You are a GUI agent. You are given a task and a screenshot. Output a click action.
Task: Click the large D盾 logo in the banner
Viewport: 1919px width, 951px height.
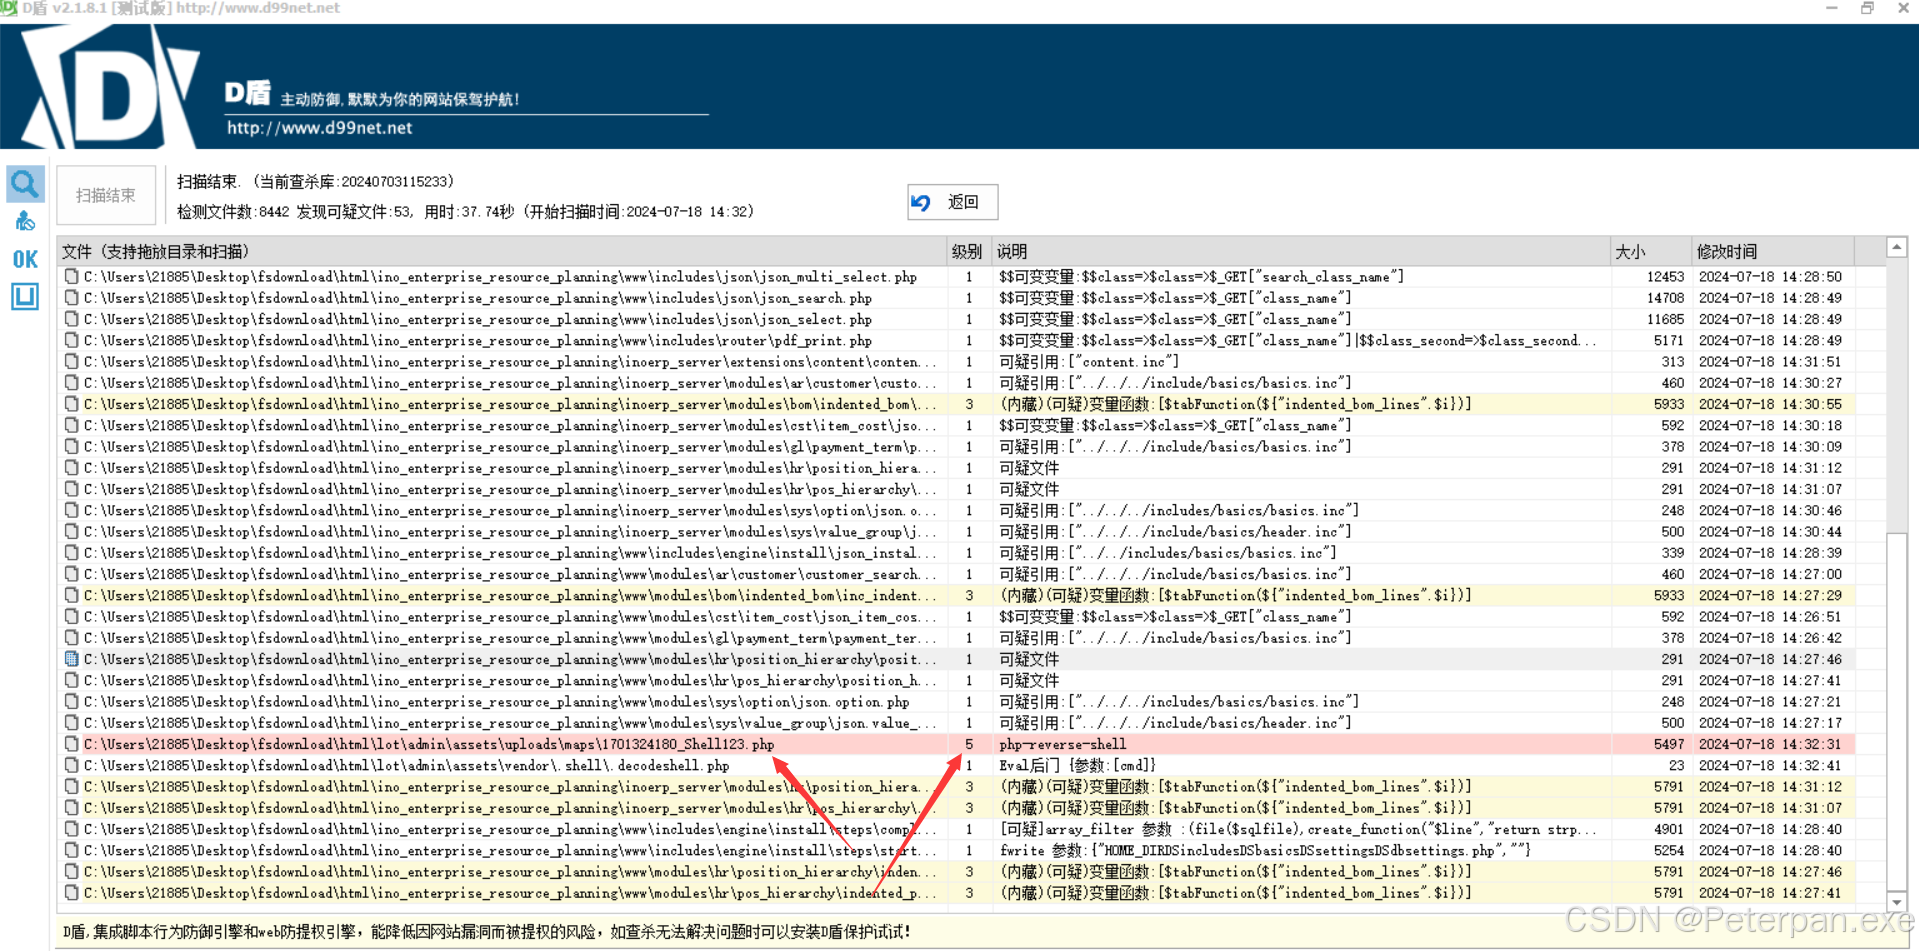coord(110,88)
